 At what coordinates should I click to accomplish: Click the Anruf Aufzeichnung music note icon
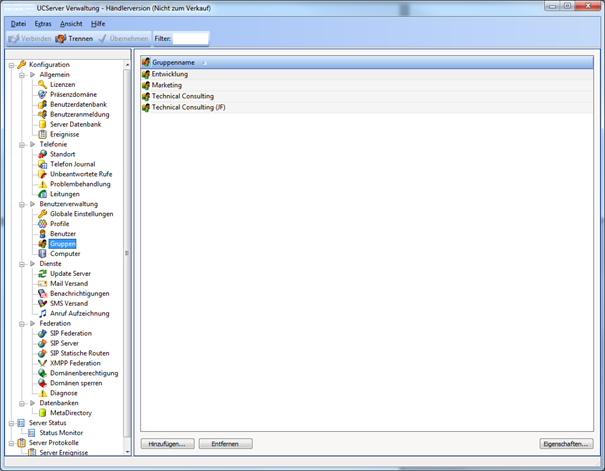pyautogui.click(x=42, y=314)
